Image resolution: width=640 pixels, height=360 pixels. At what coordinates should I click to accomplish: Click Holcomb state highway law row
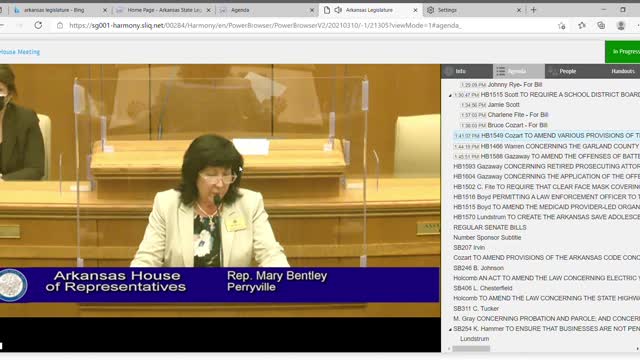tap(546, 298)
